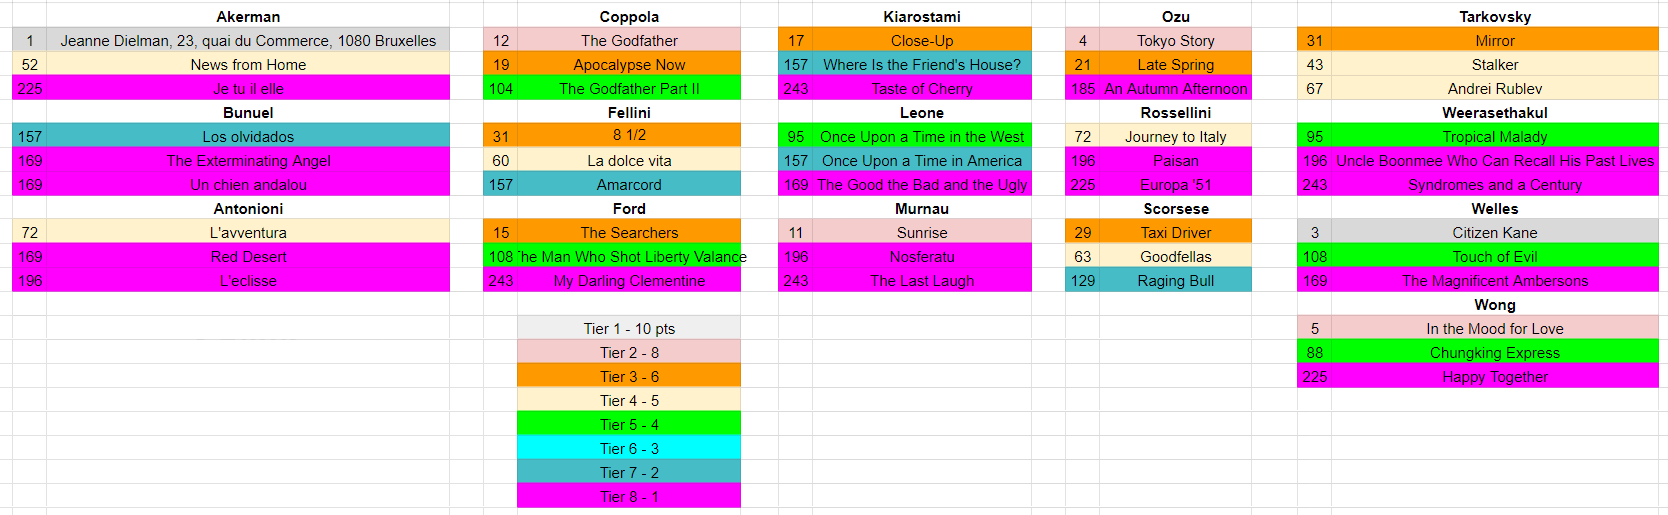Select the Happy Together cell
The width and height of the screenshot is (1668, 515).
[1494, 377]
